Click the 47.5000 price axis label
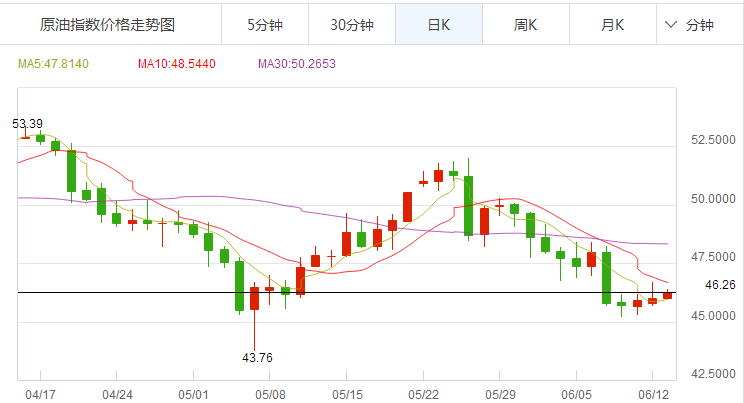The width and height of the screenshot is (744, 403). pos(713,257)
